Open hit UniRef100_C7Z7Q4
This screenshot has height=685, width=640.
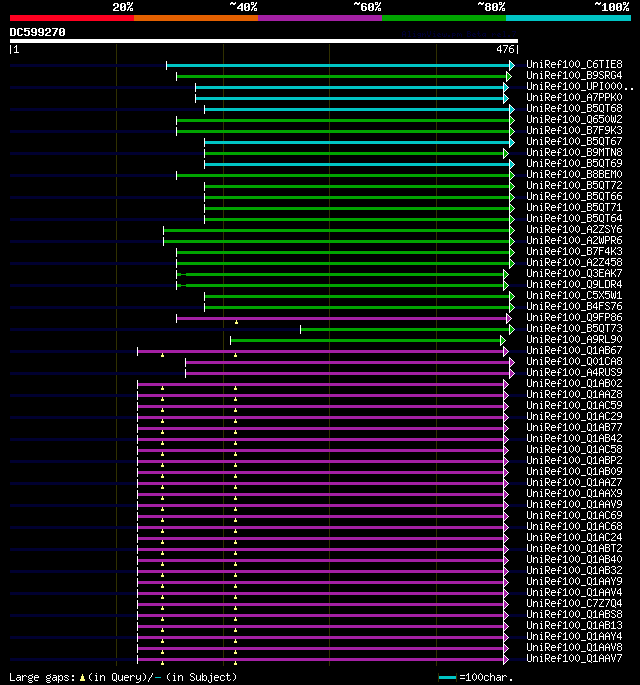[x=574, y=603]
